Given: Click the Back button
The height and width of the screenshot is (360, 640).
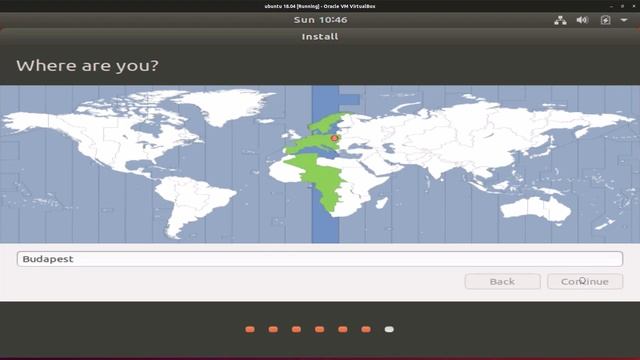Looking at the screenshot, I should click(502, 282).
